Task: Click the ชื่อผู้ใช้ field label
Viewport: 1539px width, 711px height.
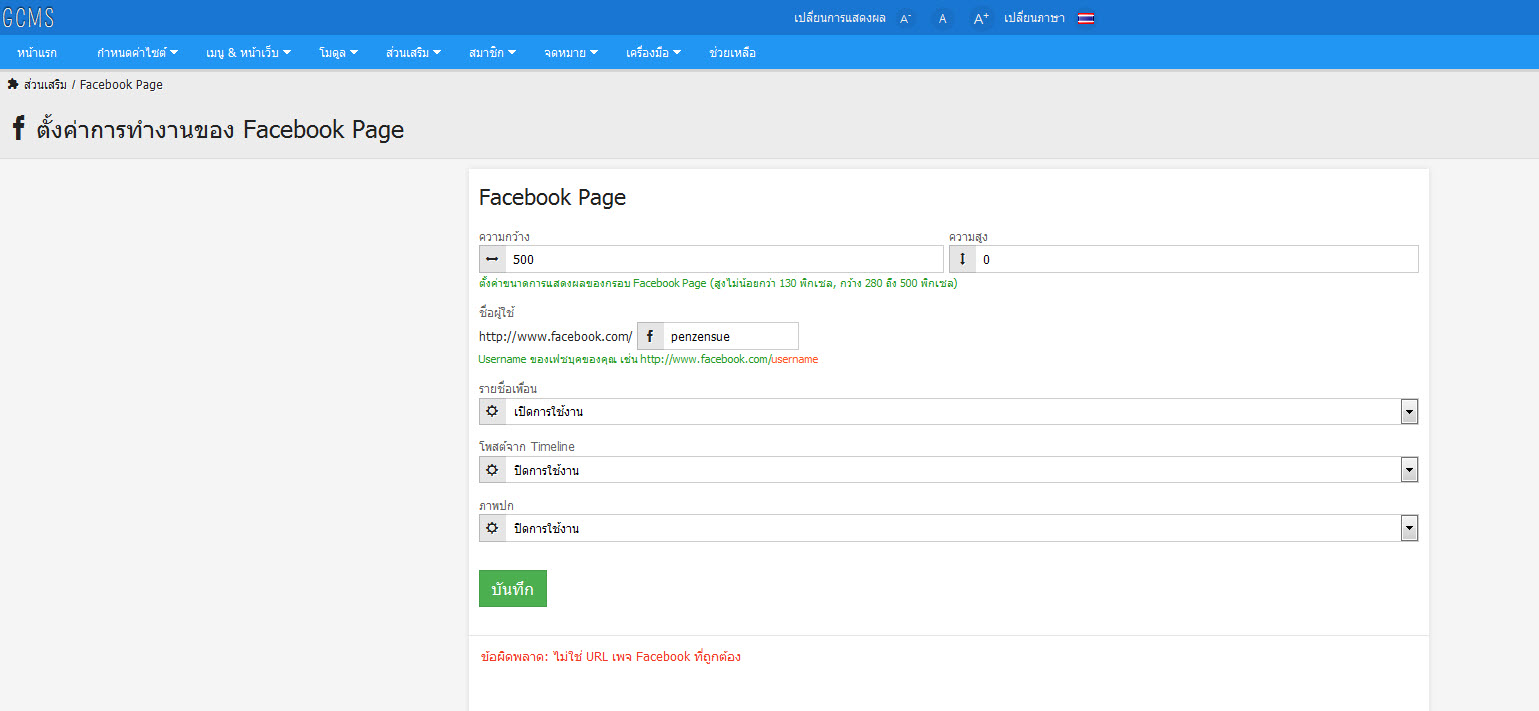Action: click(497, 312)
